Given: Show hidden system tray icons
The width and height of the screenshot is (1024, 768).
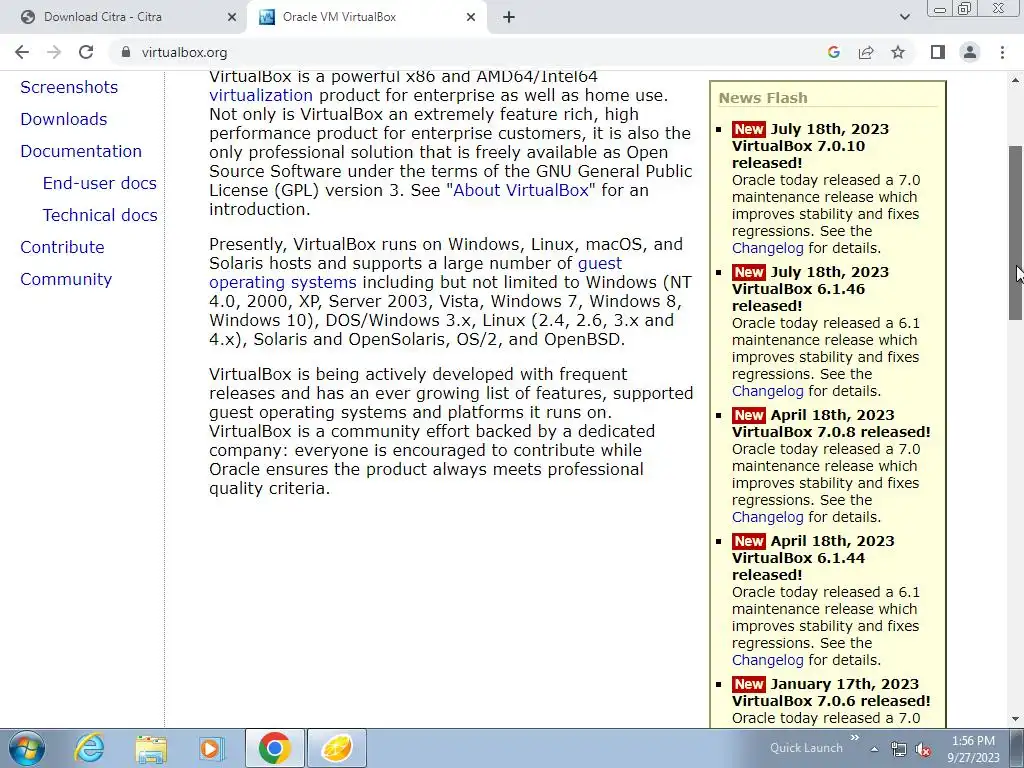Looking at the screenshot, I should point(874,749).
